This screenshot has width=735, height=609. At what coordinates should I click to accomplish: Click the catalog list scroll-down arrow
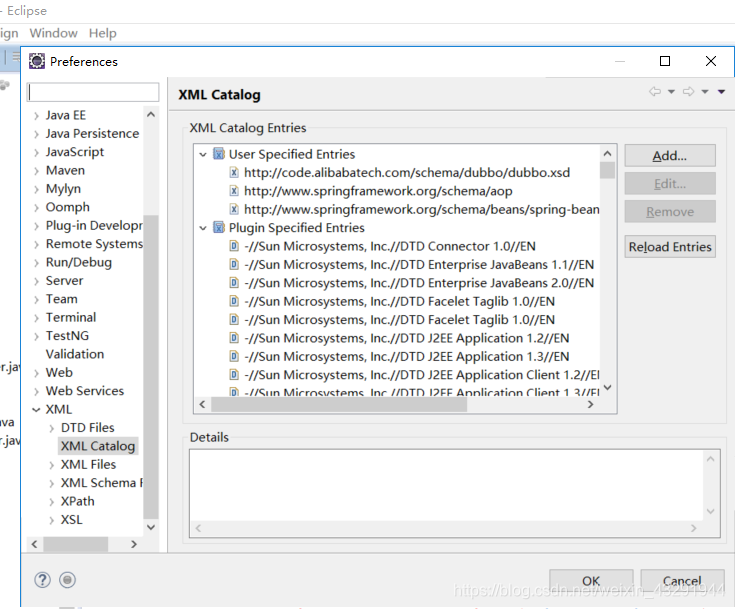pyautogui.click(x=608, y=388)
